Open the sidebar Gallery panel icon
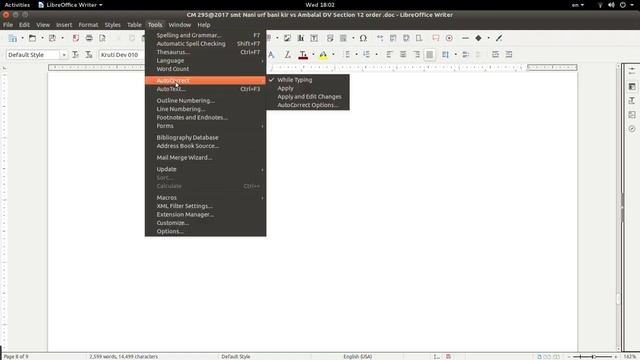Viewport: 640px width, 360px height. tap(632, 115)
